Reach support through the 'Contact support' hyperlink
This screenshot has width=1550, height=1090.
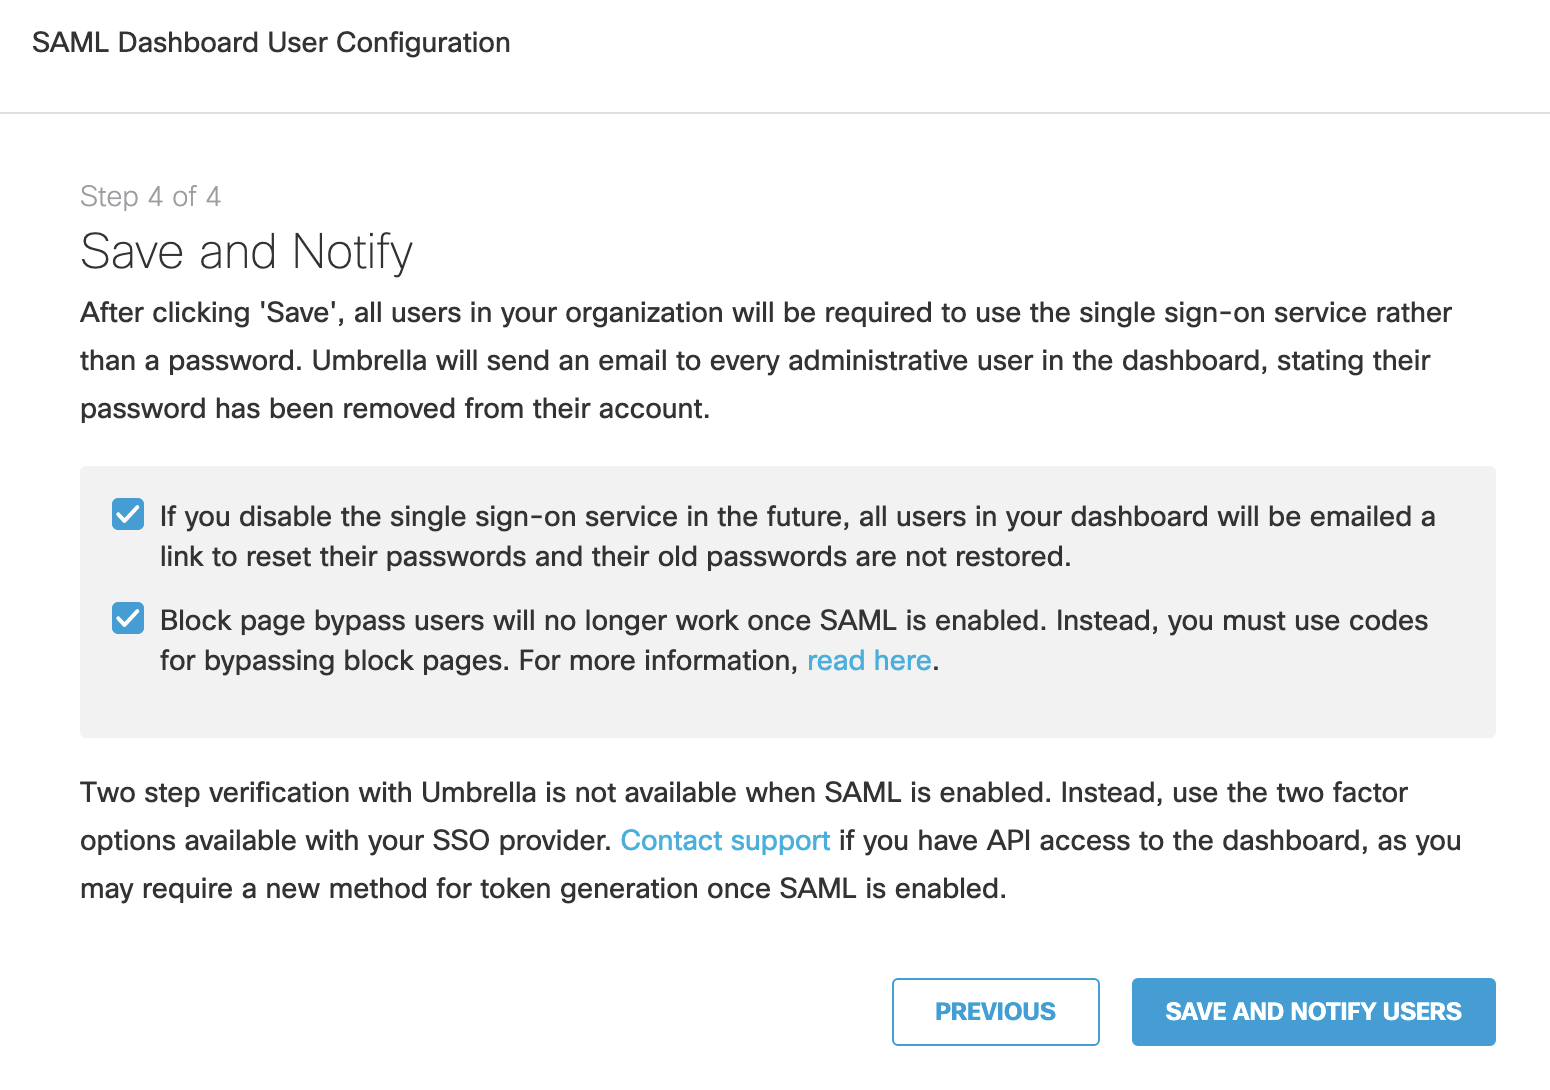tap(725, 840)
